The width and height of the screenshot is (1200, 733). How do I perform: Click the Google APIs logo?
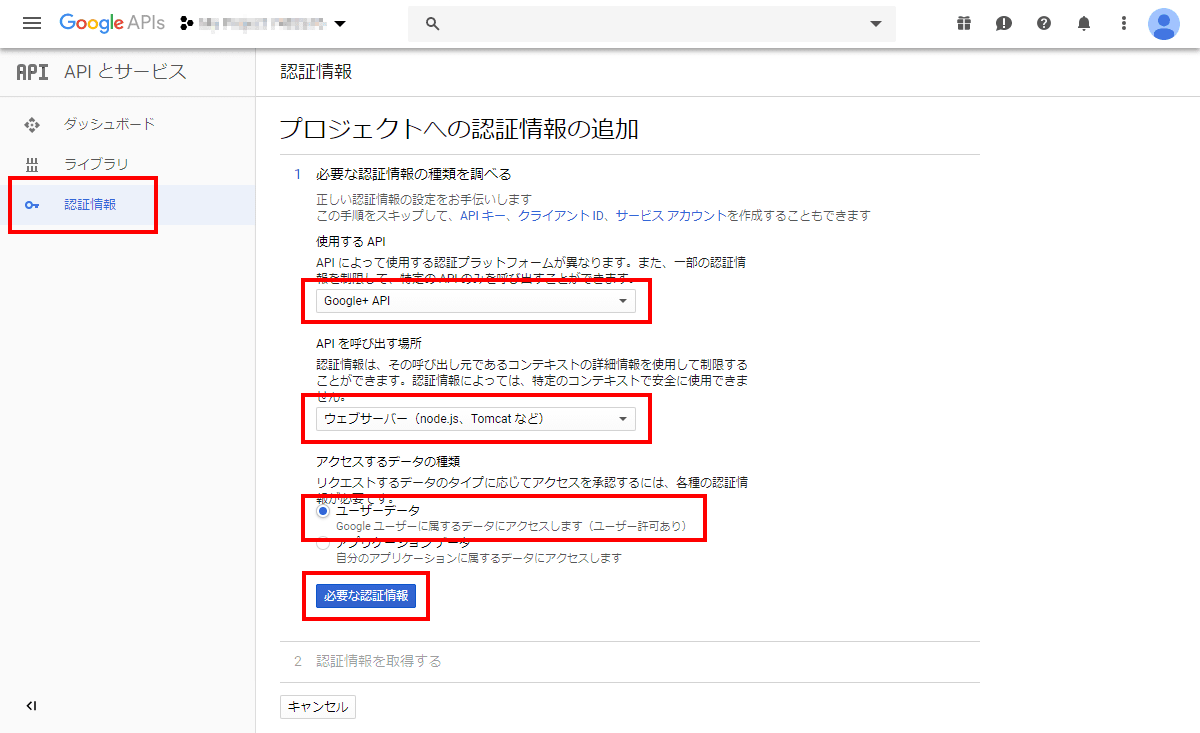[x=112, y=23]
